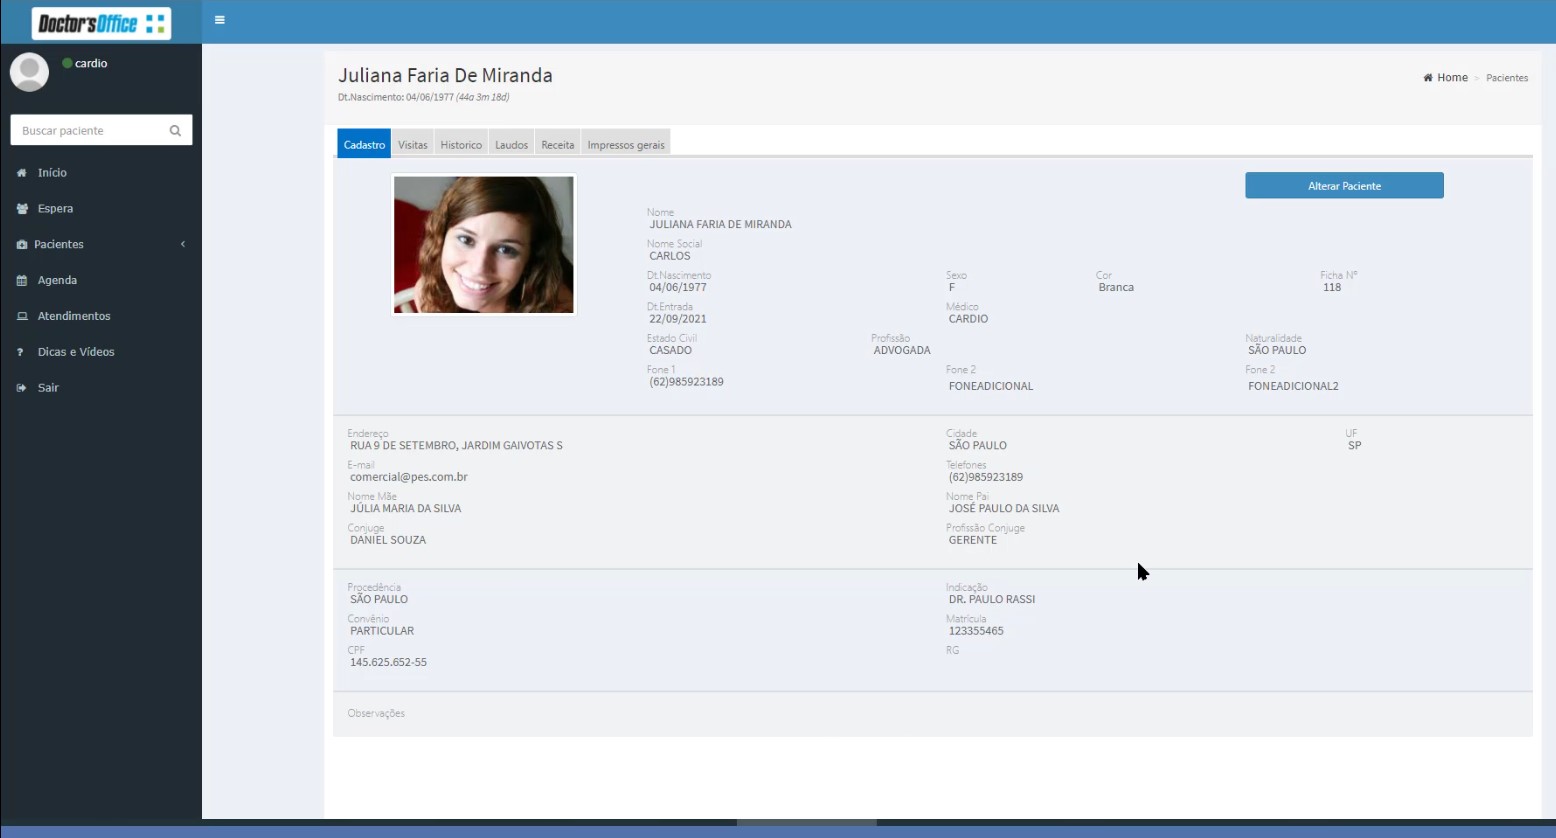
Task: Click the value FONEADICIONAL2
Action: point(1293,386)
